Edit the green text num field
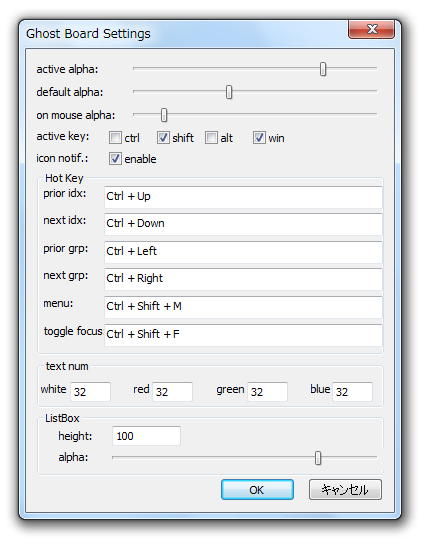Viewport: 424px width, 541px height. [x=267, y=392]
